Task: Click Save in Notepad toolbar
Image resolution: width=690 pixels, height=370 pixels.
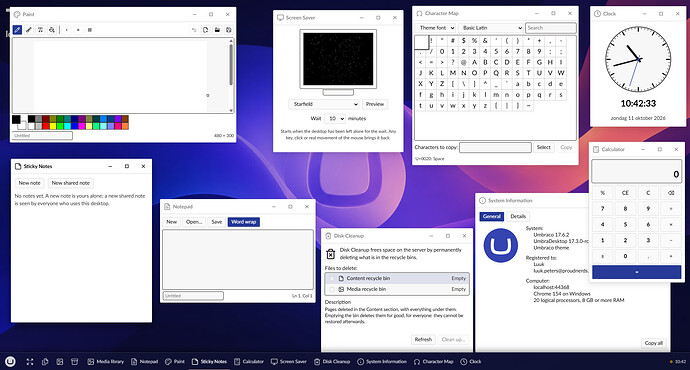Action: [217, 222]
